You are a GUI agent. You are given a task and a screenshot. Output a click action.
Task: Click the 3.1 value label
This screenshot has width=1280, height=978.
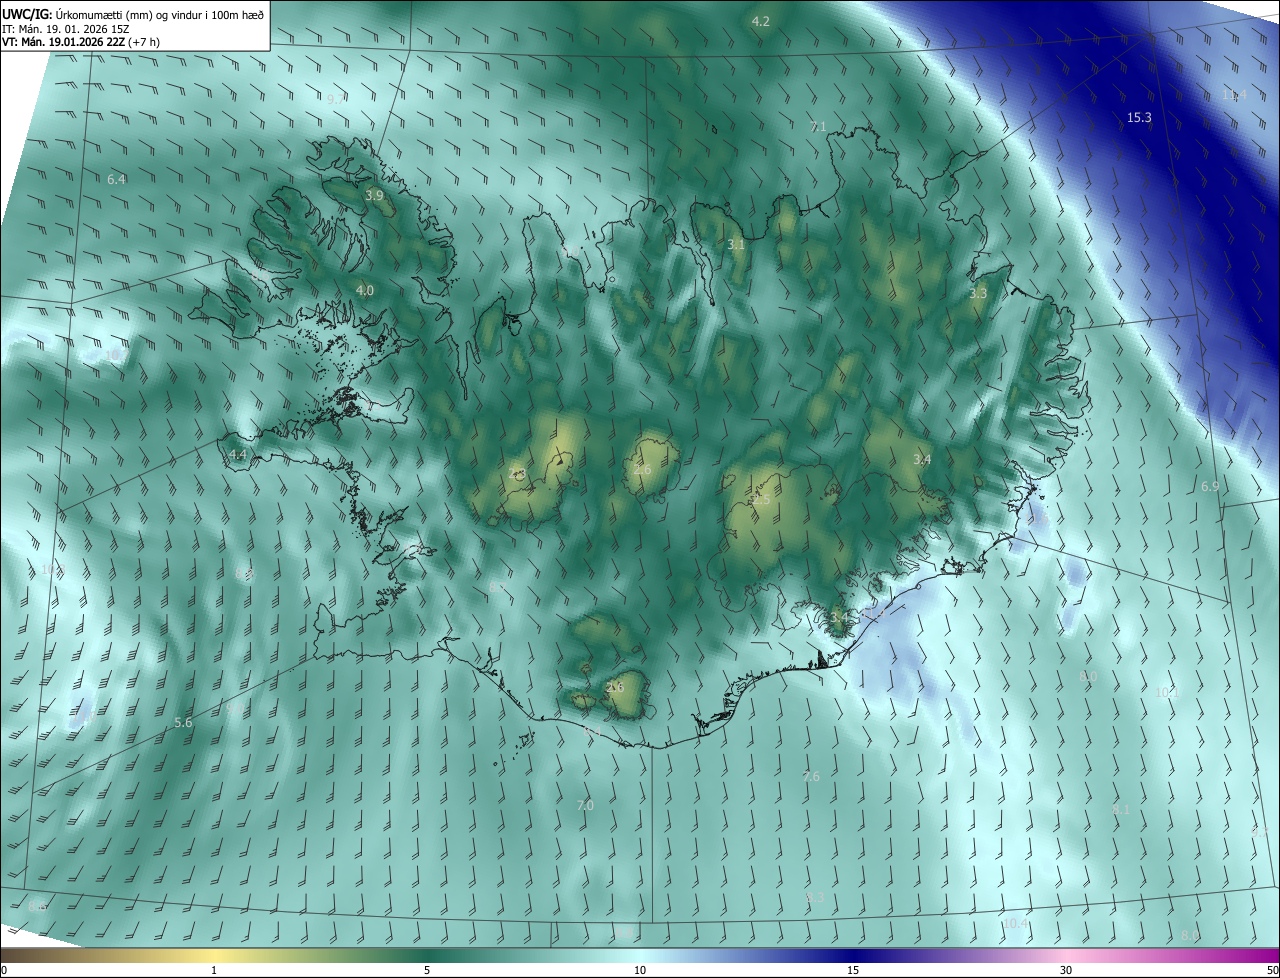736,244
